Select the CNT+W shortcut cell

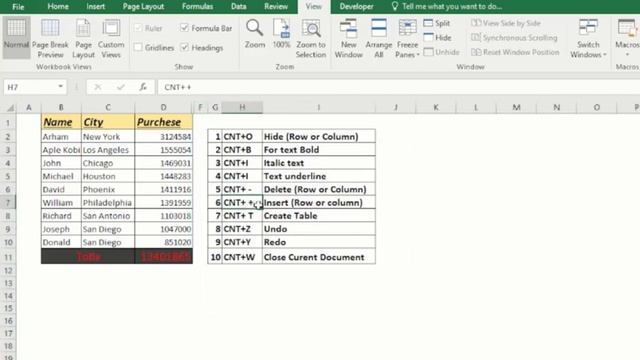click(242, 257)
